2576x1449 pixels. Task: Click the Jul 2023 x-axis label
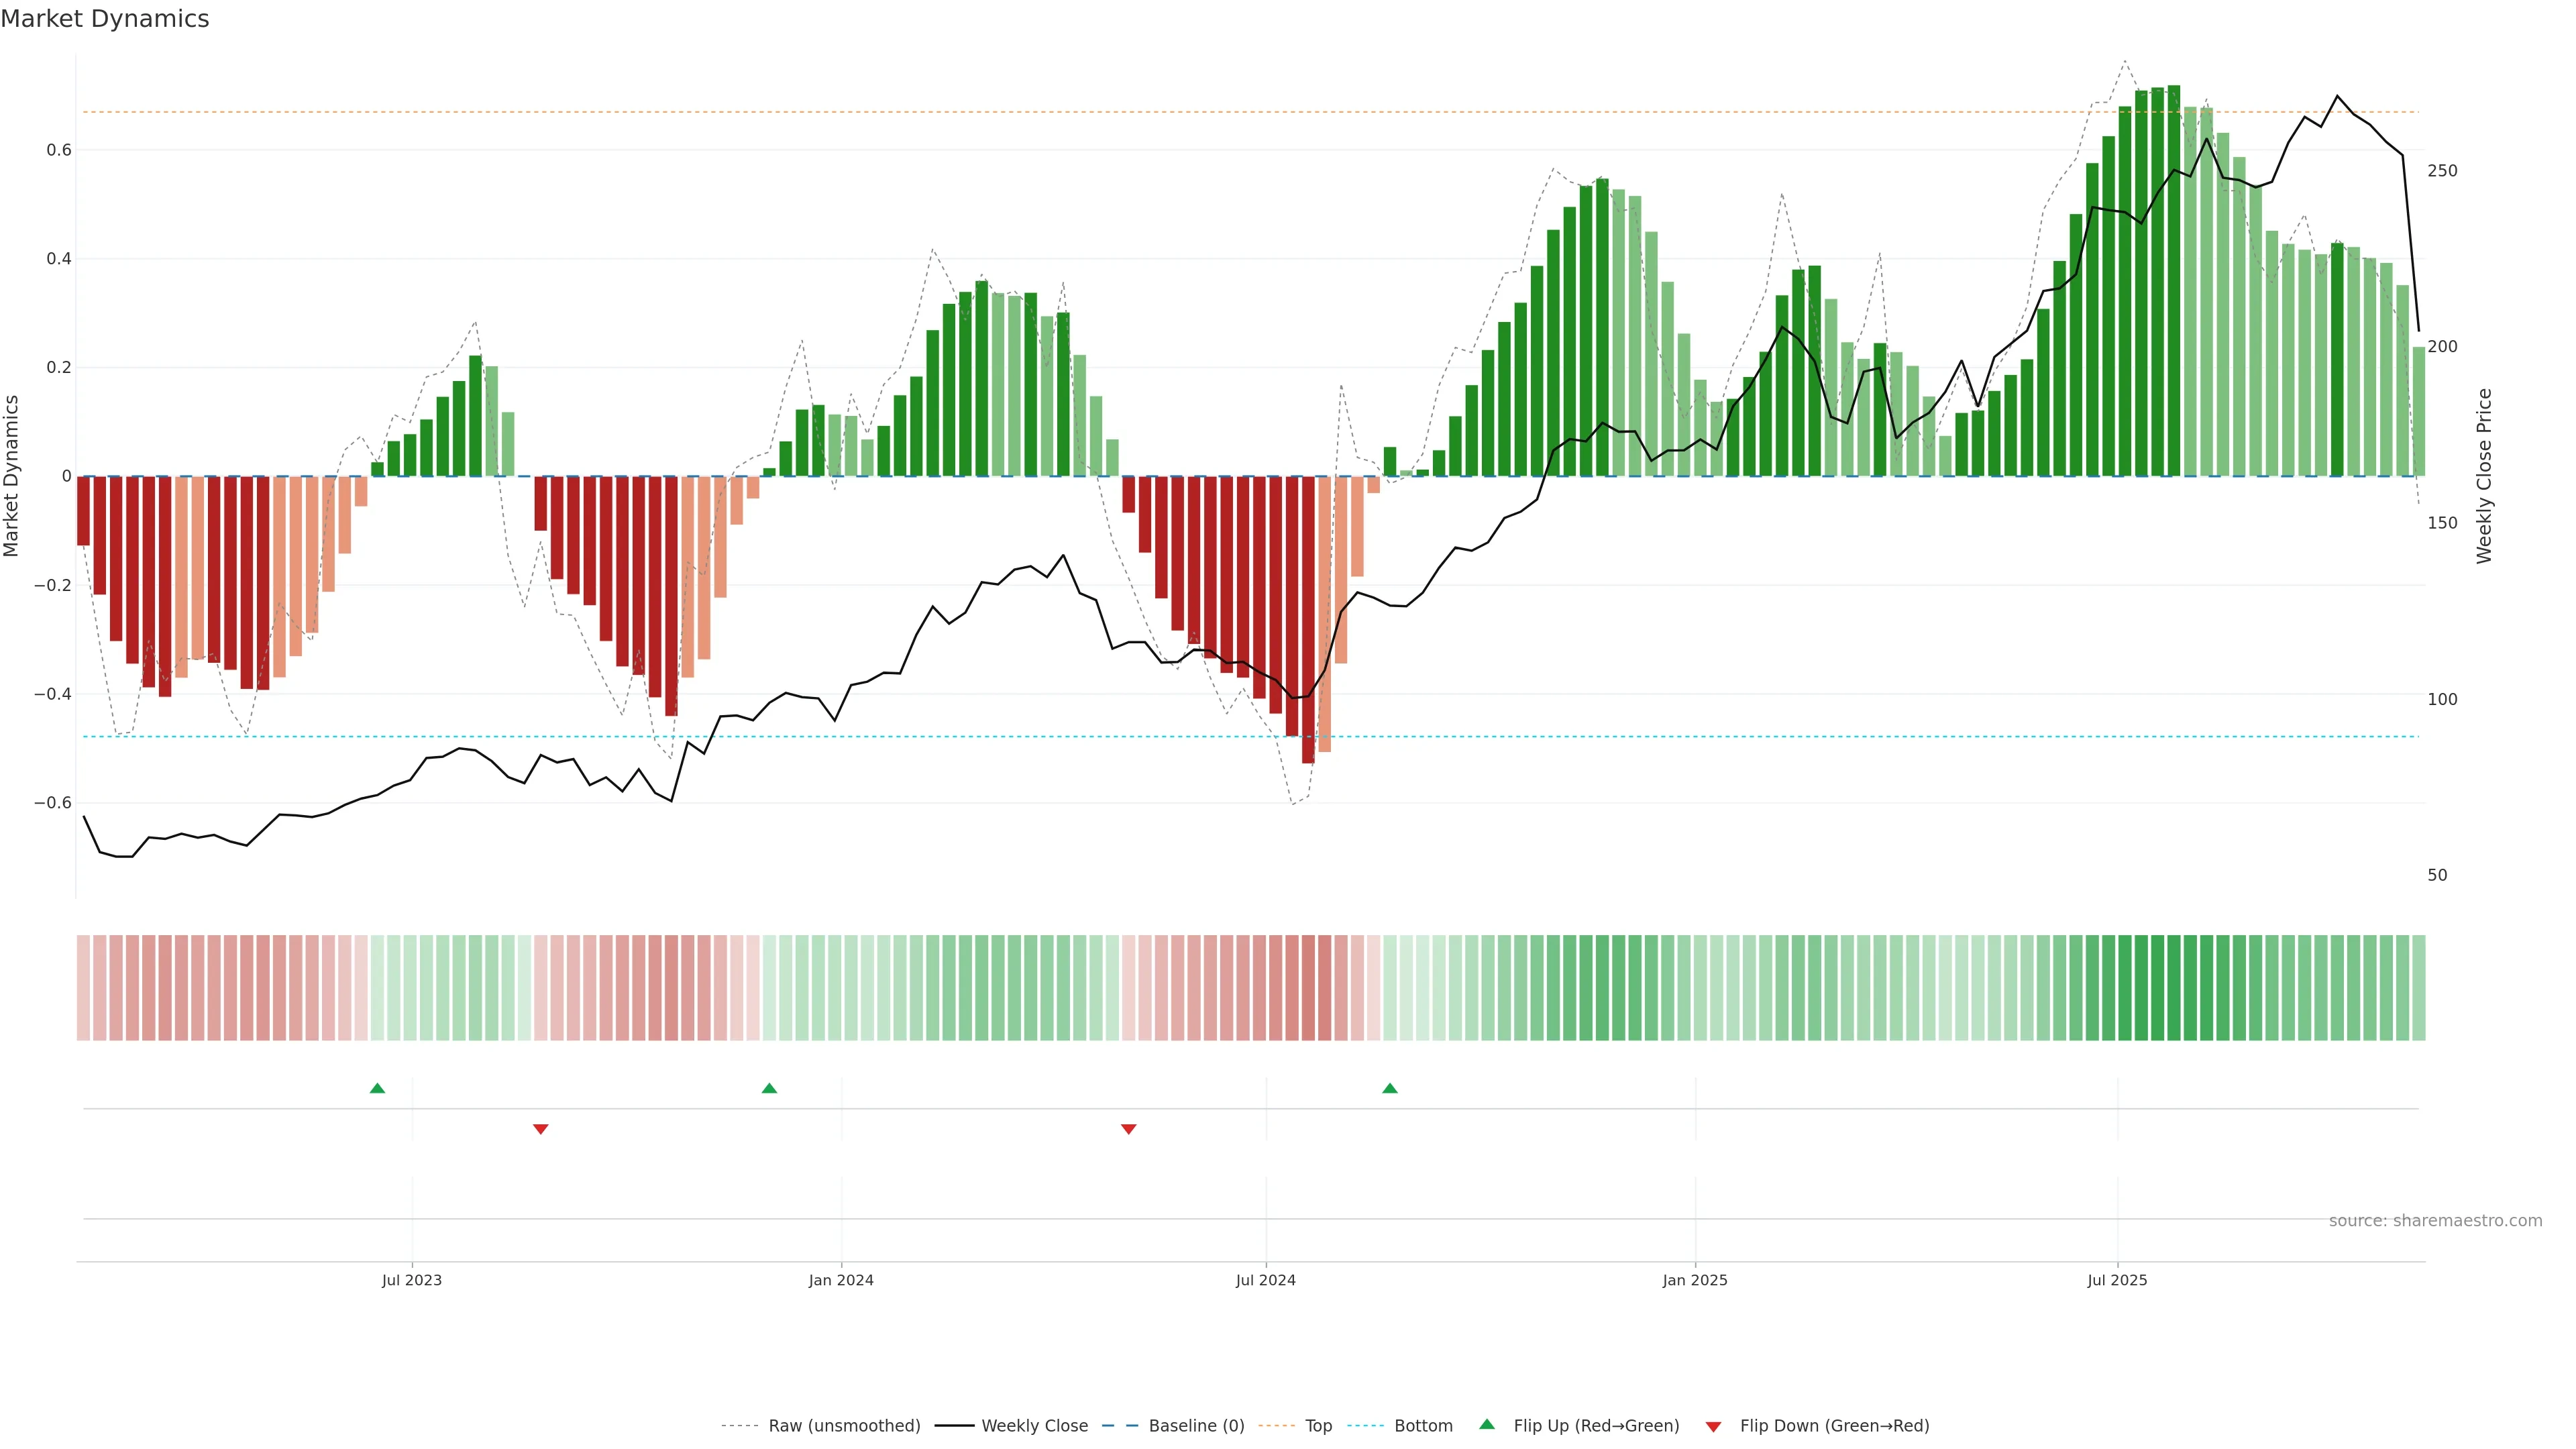pyautogui.click(x=411, y=1280)
